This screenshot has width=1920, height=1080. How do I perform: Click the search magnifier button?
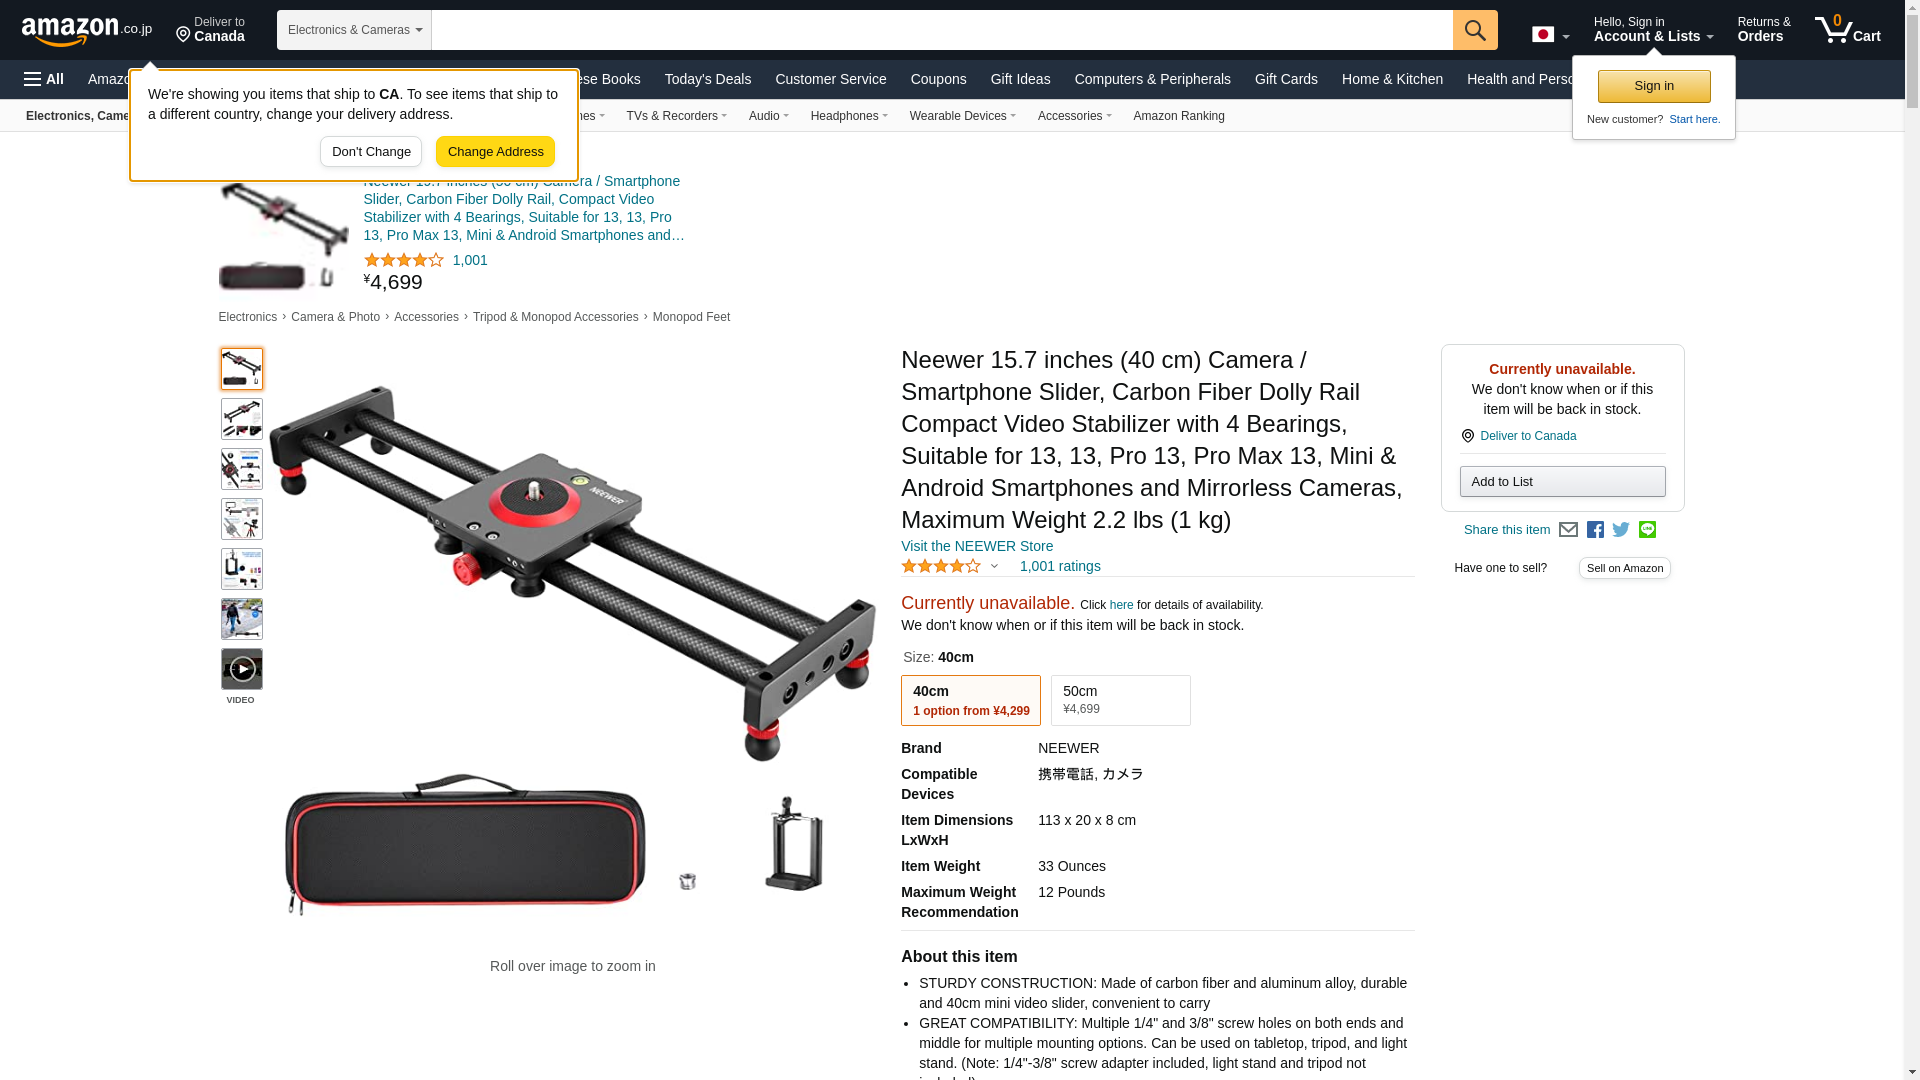pos(1475,30)
